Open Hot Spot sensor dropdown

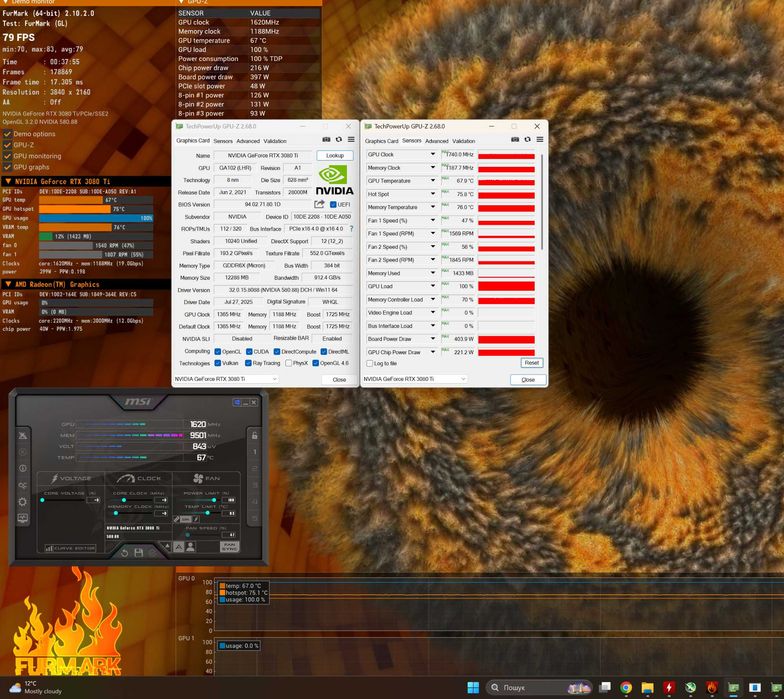(x=432, y=194)
